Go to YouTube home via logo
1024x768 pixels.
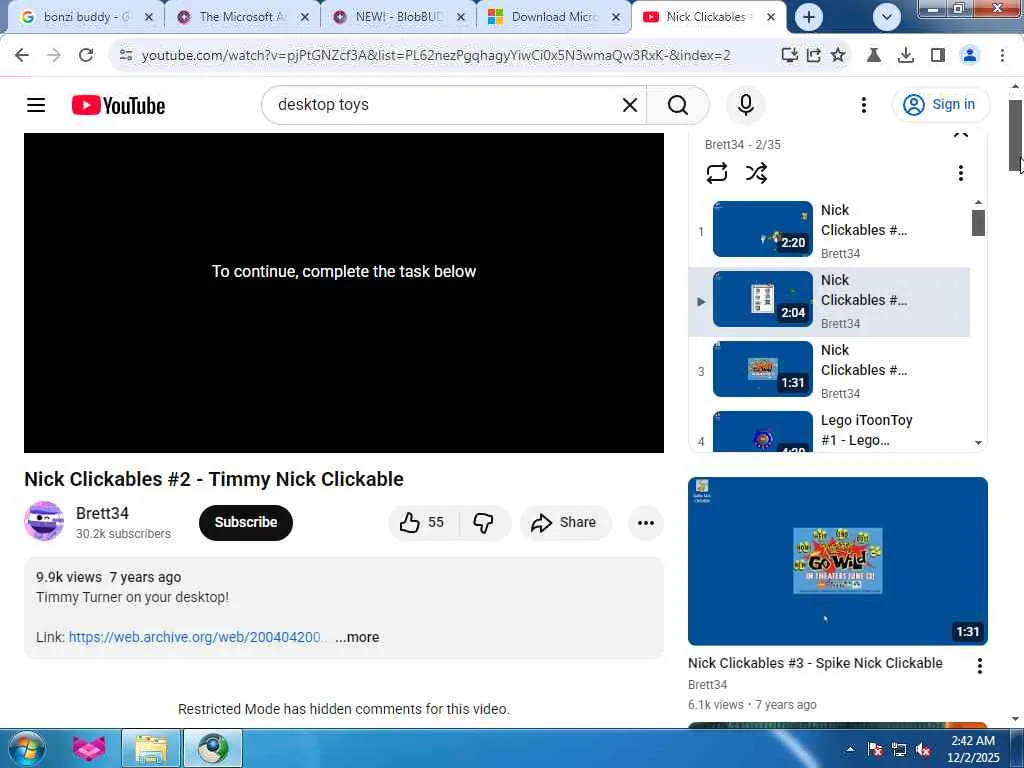click(x=118, y=105)
